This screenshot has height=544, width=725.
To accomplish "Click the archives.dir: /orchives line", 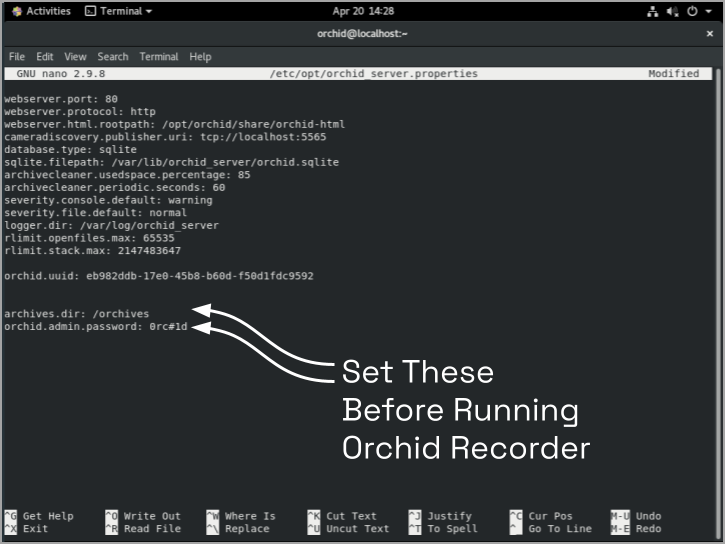I will point(77,314).
